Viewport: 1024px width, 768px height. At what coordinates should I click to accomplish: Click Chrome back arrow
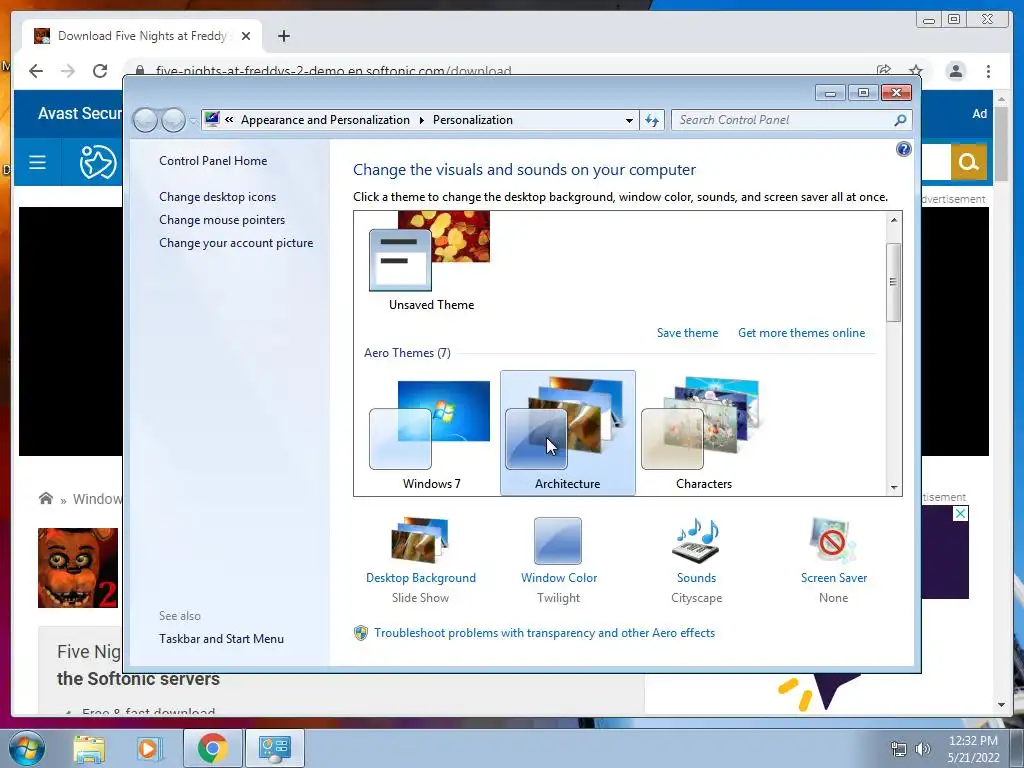click(36, 71)
